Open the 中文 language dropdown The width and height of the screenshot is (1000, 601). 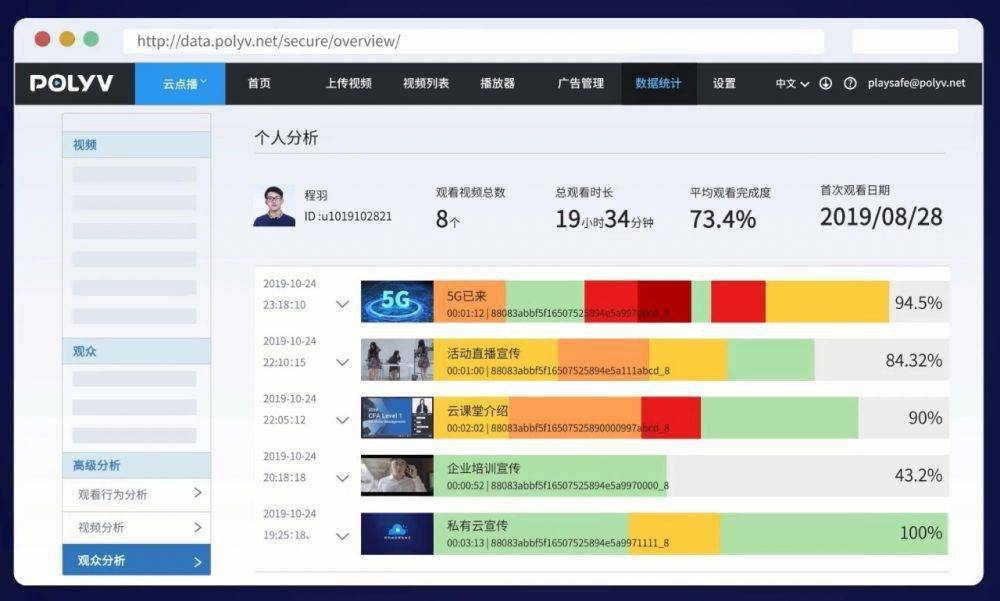point(792,84)
